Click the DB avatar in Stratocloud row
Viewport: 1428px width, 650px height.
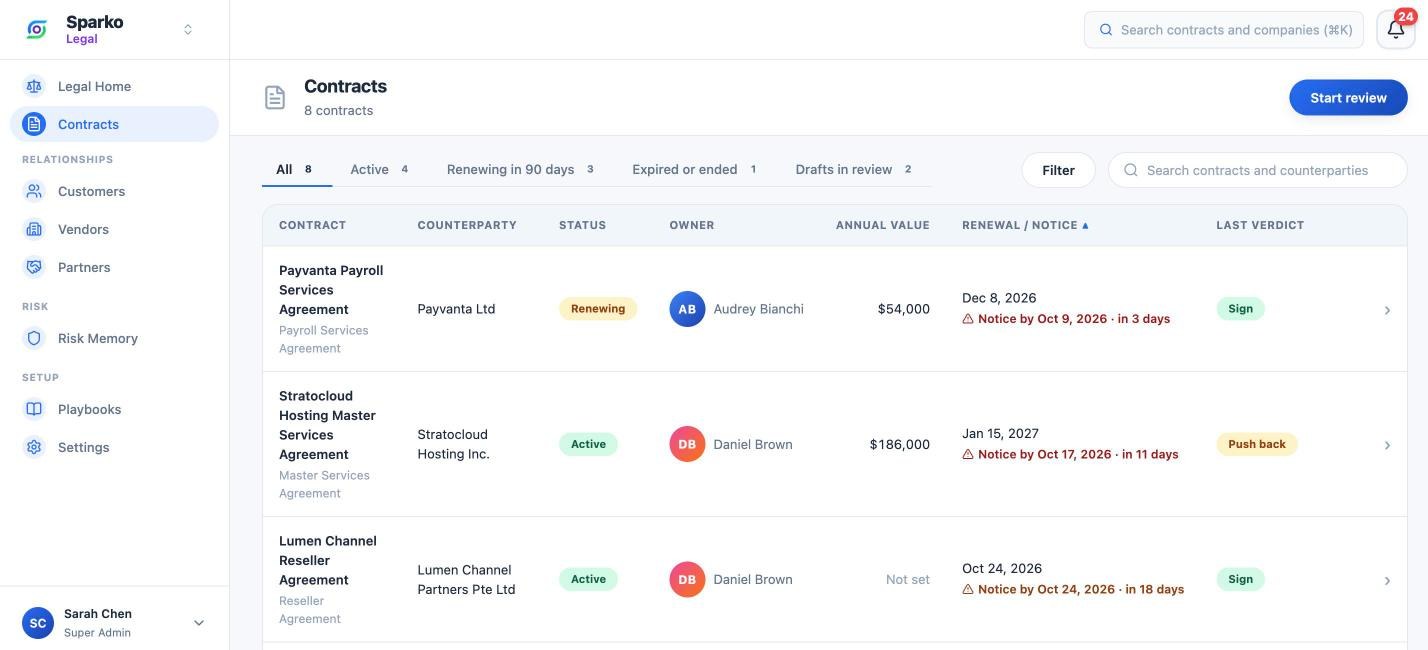687,444
